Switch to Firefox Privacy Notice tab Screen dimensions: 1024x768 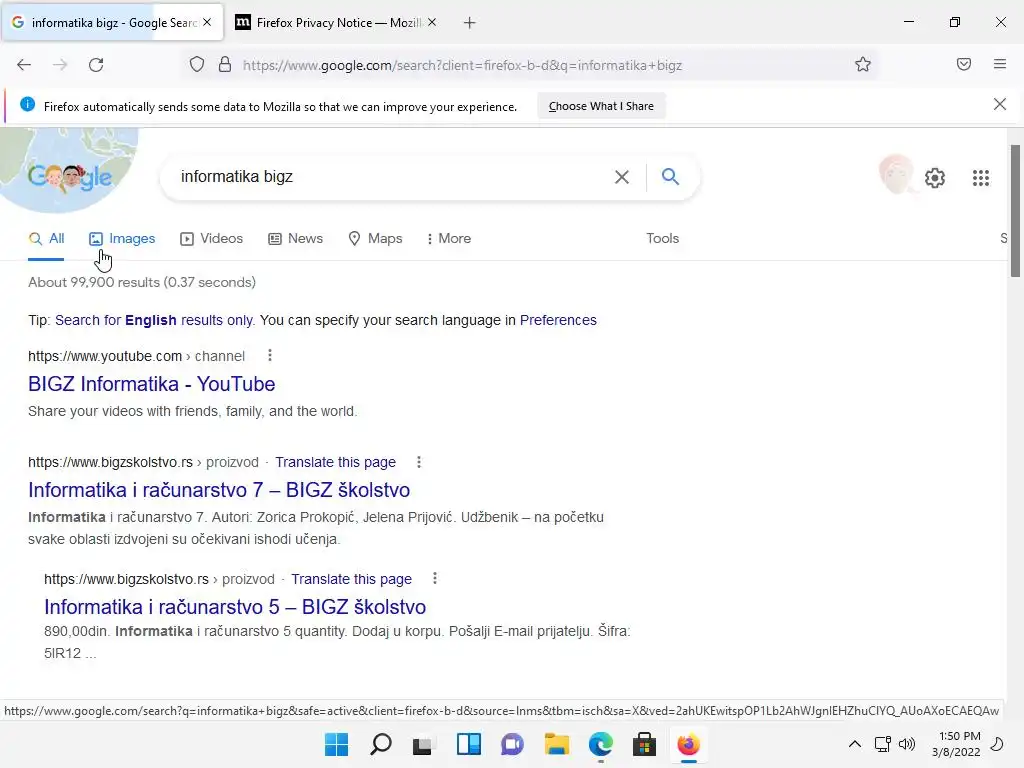pos(337,23)
